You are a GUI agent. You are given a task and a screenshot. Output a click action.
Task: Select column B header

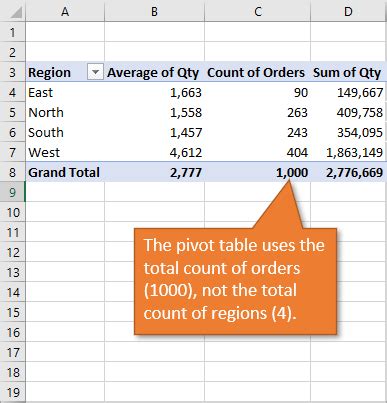154,12
